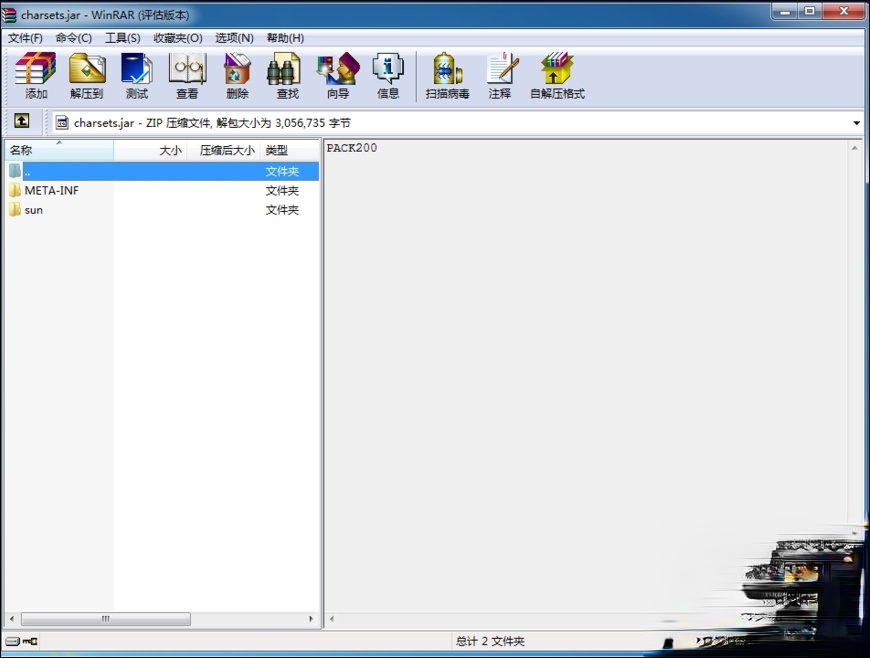This screenshot has width=870, height=658.
Task: Sort by the 名称 column header
Action: pyautogui.click(x=22, y=150)
